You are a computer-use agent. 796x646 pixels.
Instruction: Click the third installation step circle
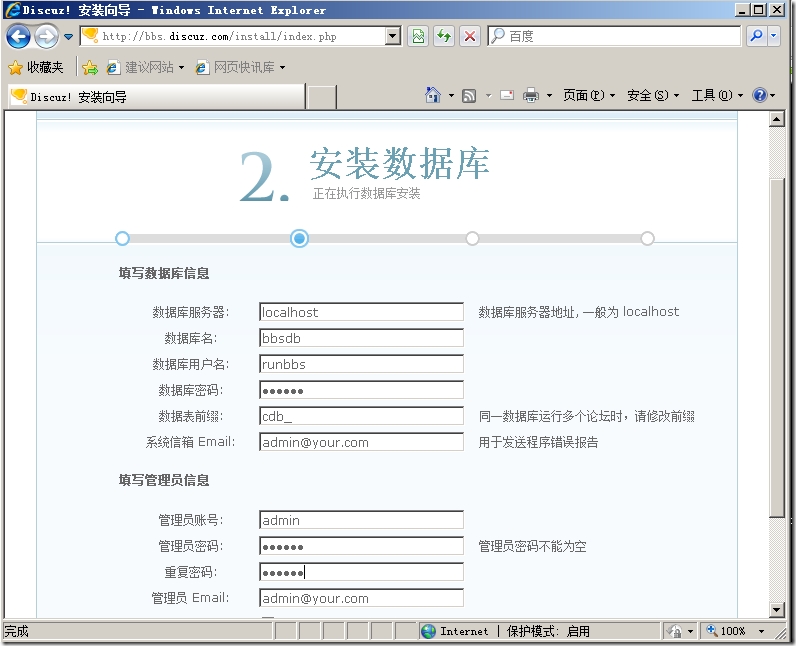[473, 239]
